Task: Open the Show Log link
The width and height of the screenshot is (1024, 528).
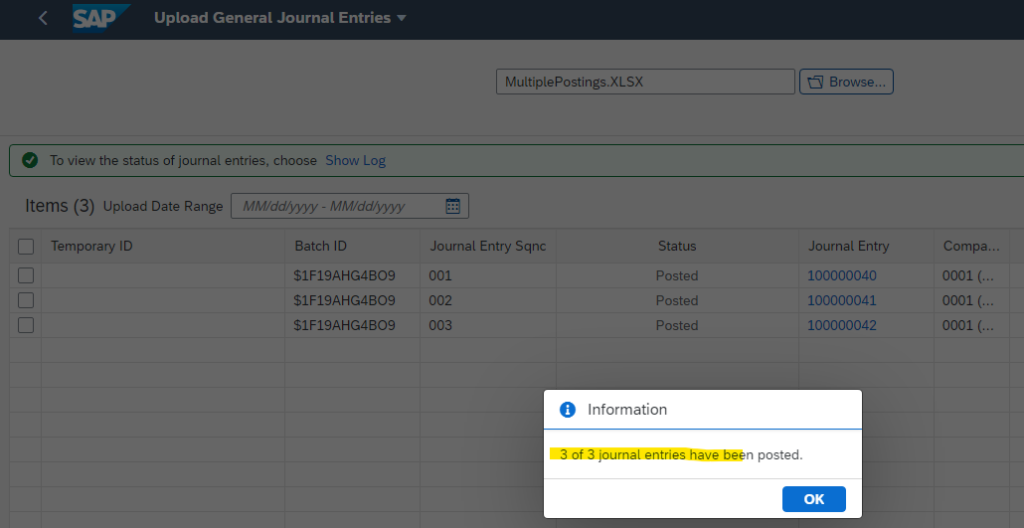Action: click(x=355, y=160)
